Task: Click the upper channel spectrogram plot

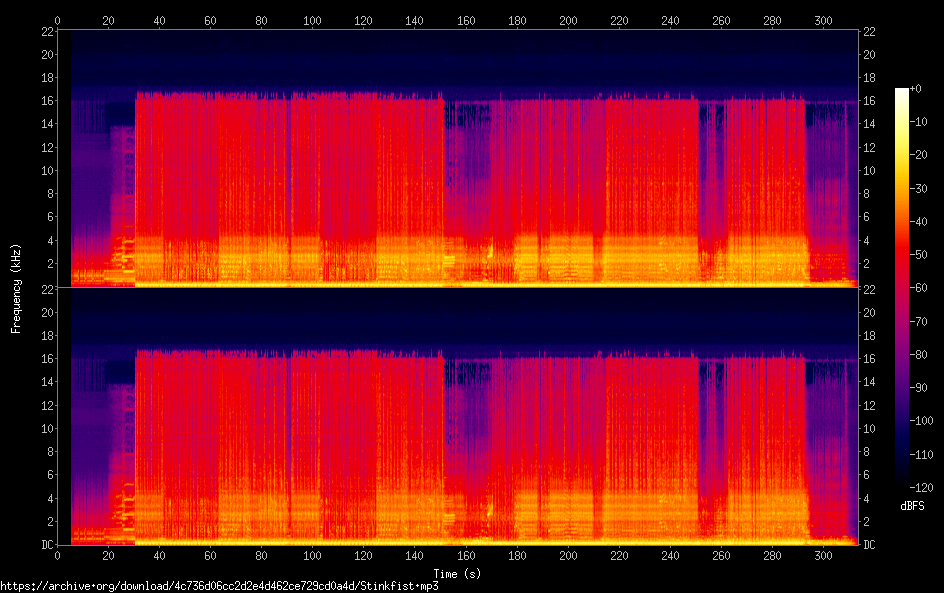Action: pyautogui.click(x=458, y=158)
